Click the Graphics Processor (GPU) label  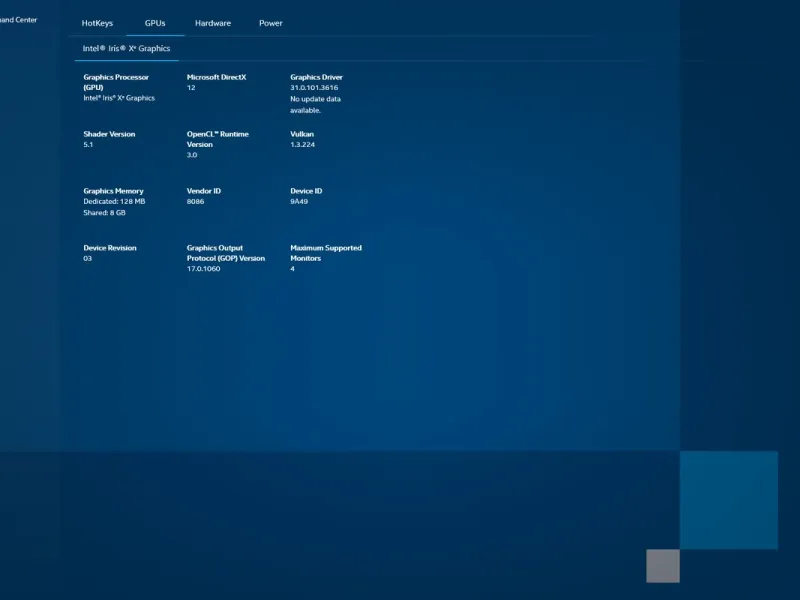click(x=116, y=82)
